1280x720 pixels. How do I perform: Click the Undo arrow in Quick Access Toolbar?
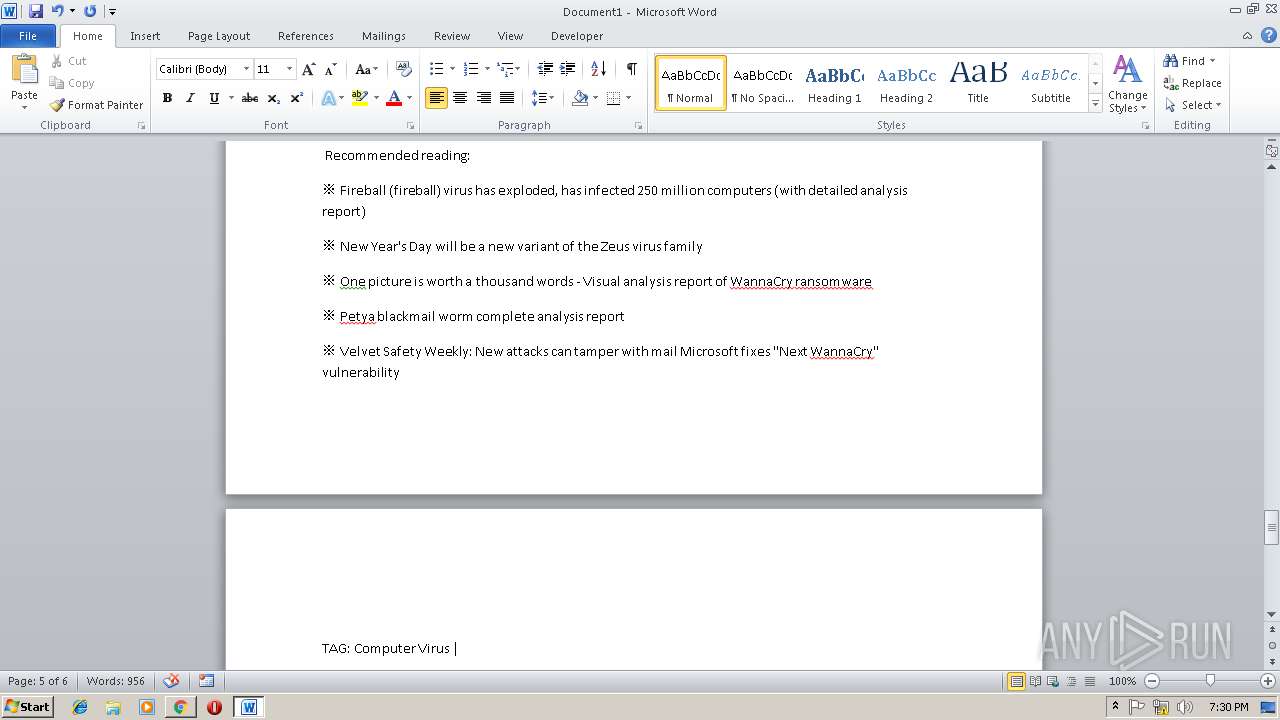tap(57, 11)
